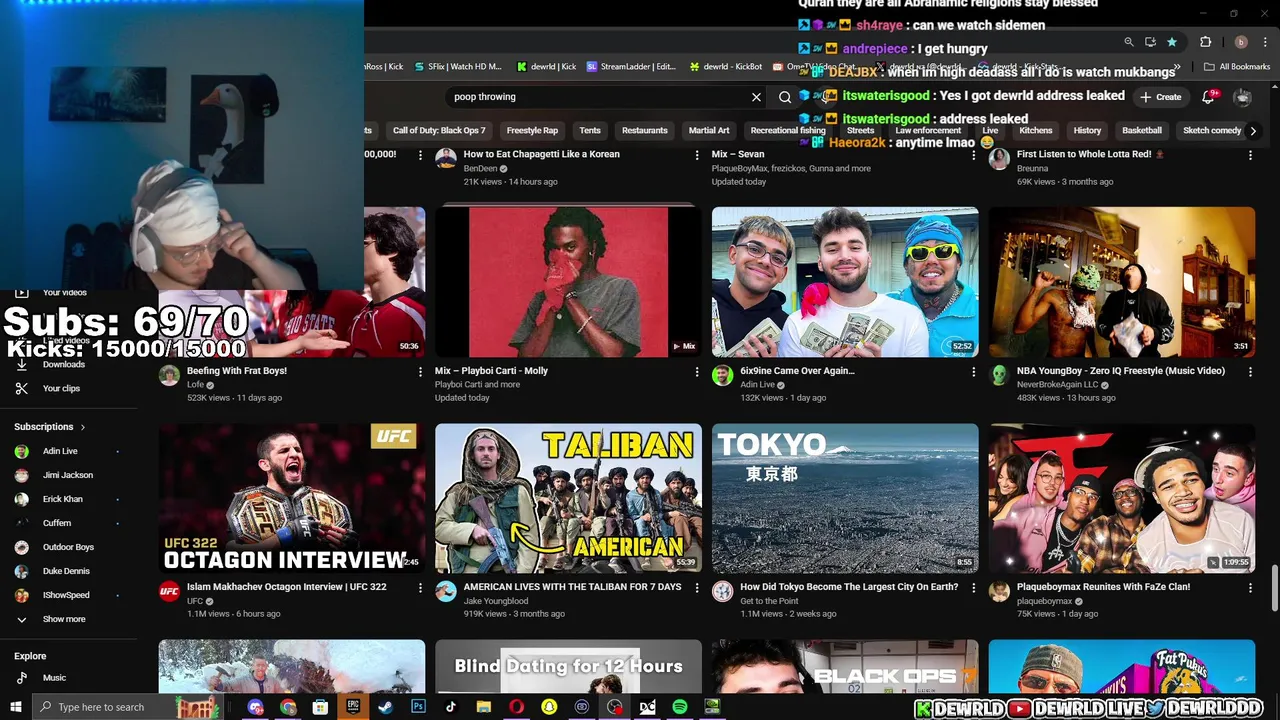Select the History topic chip
Viewport: 1280px width, 720px height.
click(1087, 131)
